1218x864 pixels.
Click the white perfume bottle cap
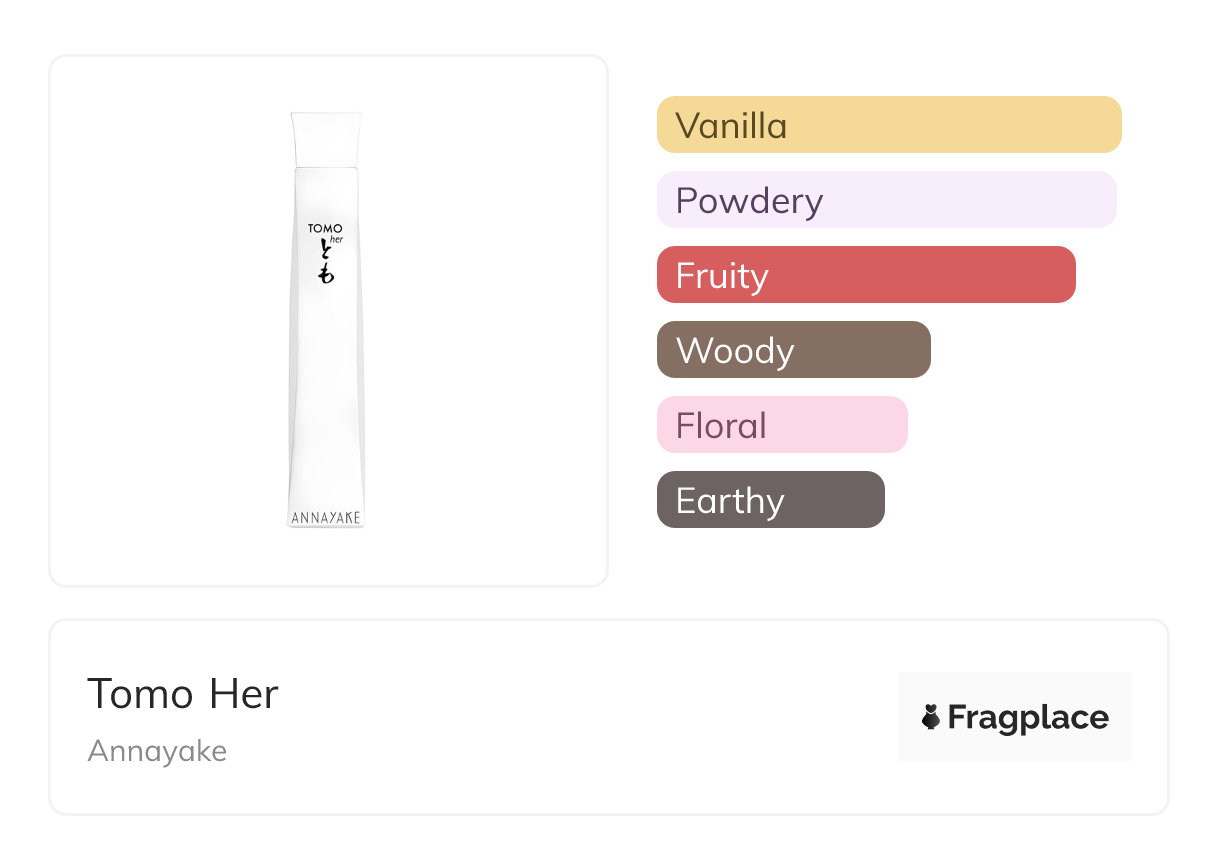326,139
